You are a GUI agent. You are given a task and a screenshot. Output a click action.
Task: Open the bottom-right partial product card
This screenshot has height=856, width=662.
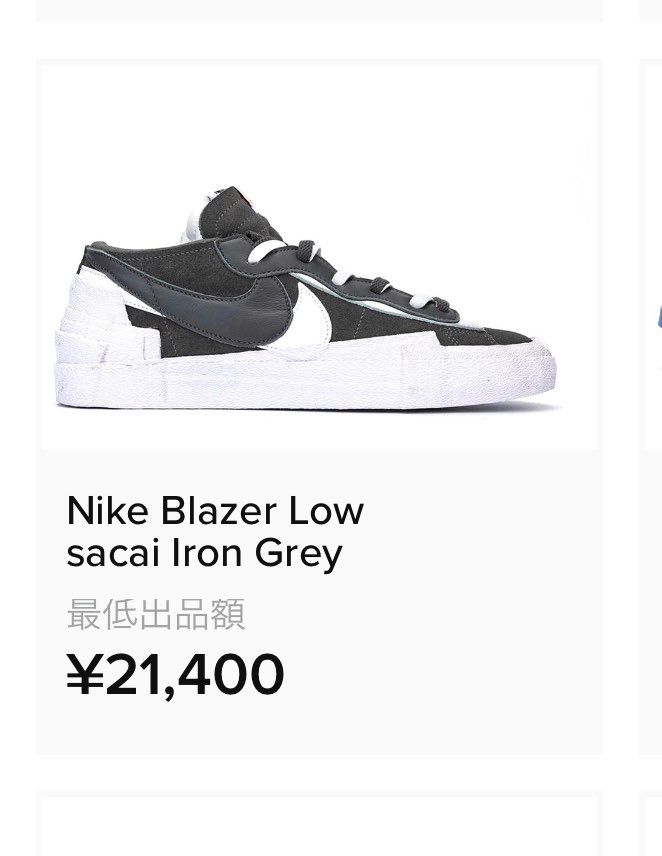651,826
